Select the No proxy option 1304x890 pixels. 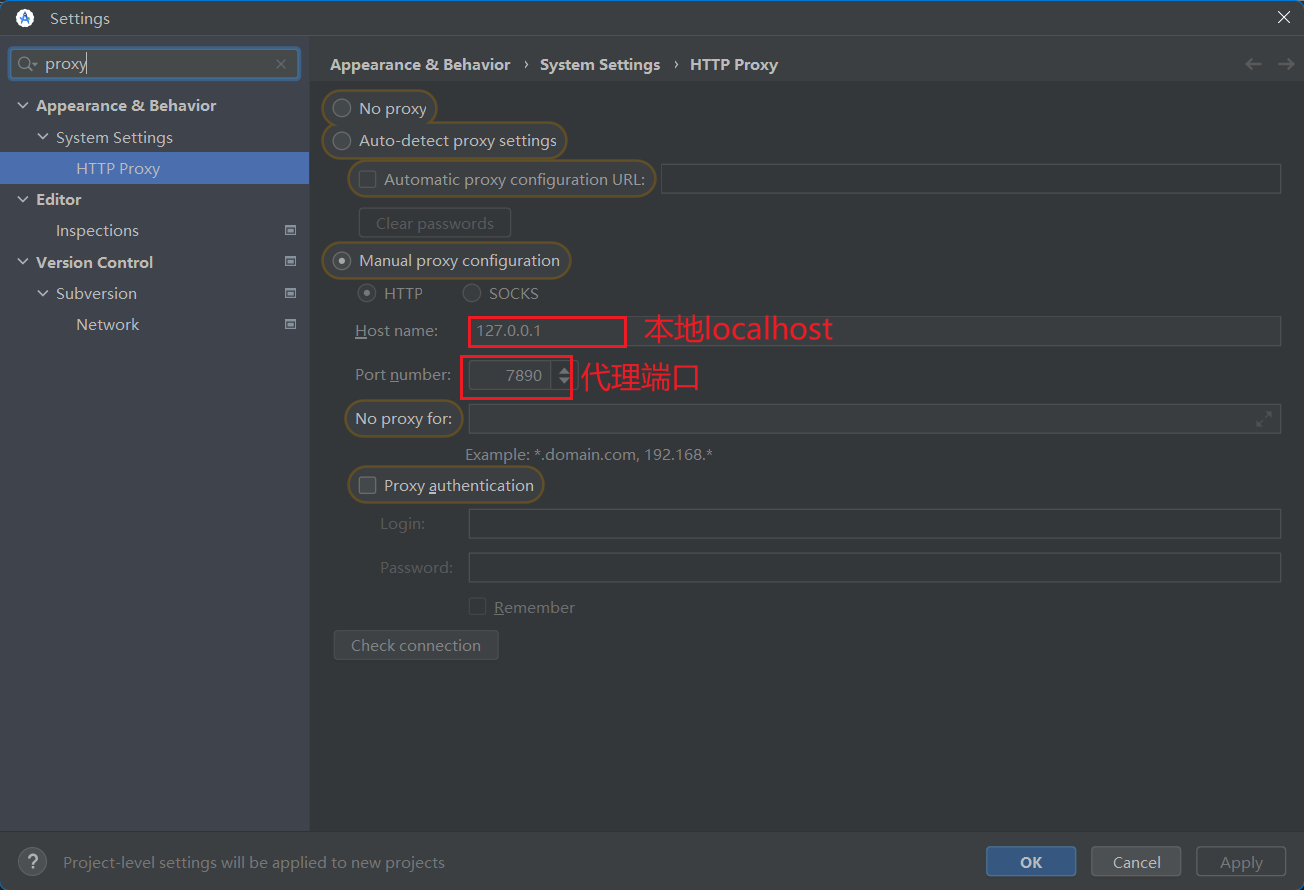pos(342,108)
